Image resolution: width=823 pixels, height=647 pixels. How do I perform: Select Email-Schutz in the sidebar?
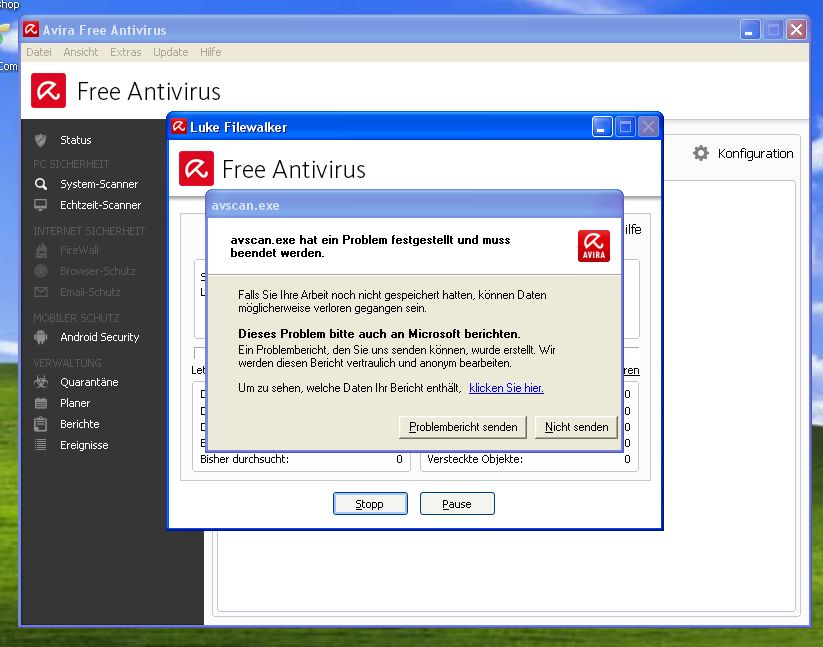click(90, 292)
